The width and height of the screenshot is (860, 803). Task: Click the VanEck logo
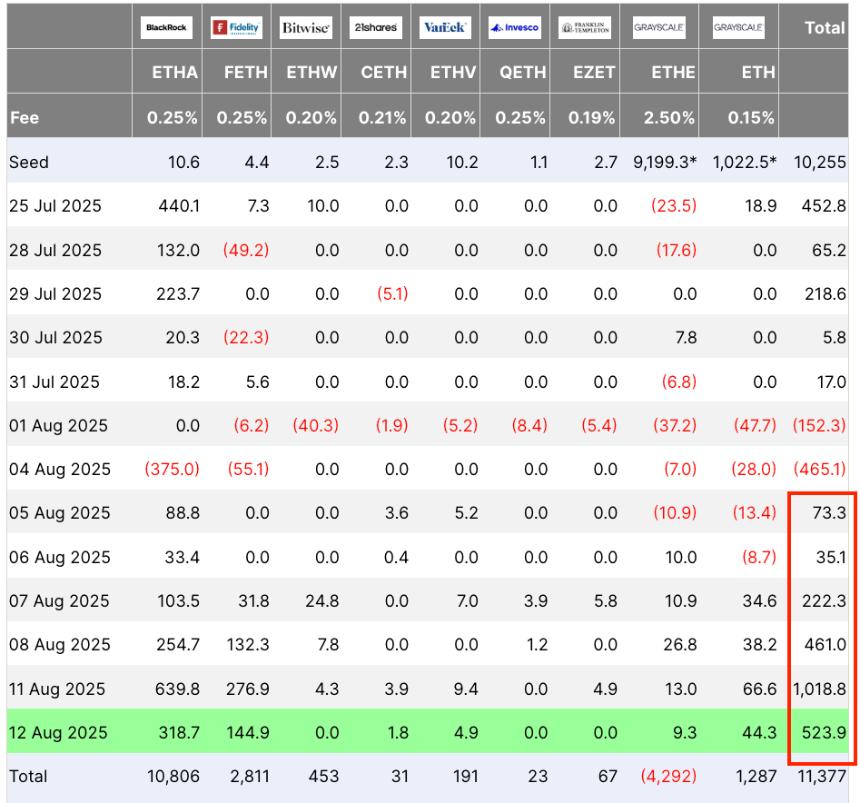point(445,27)
